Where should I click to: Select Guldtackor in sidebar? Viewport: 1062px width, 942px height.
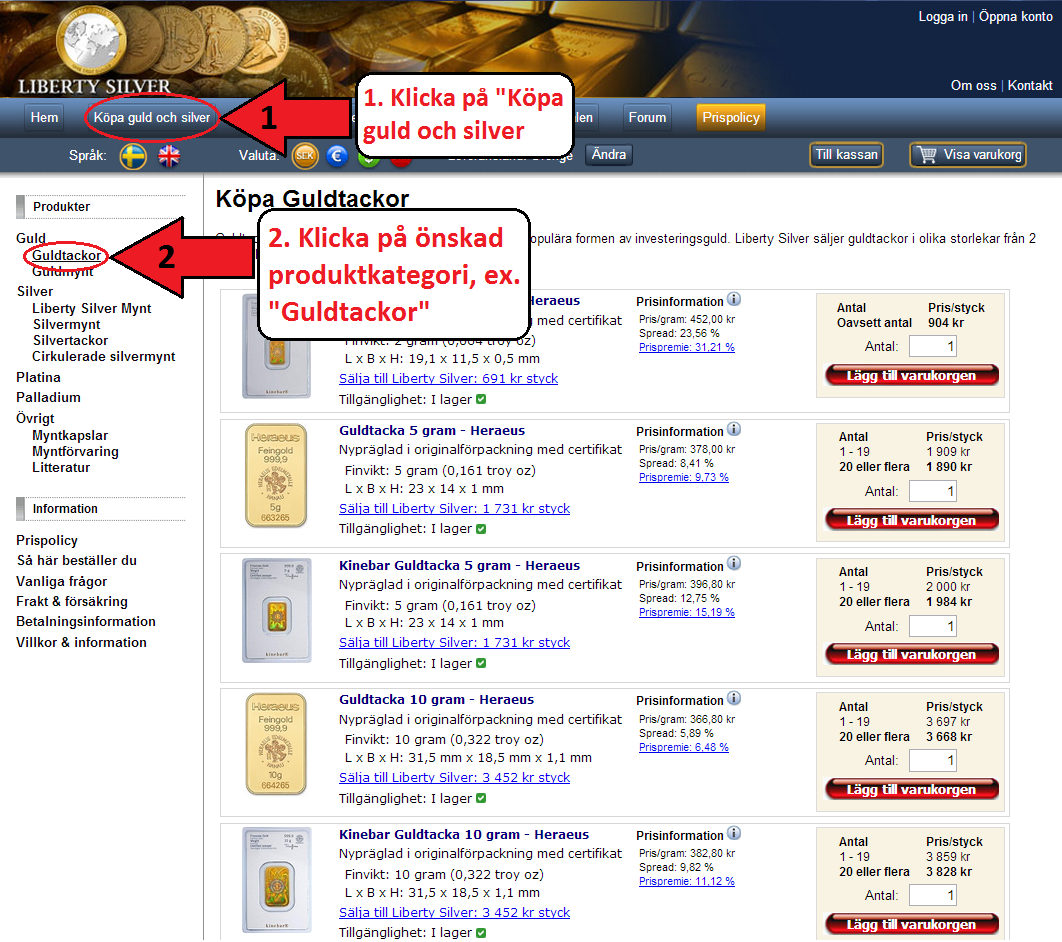coord(66,255)
